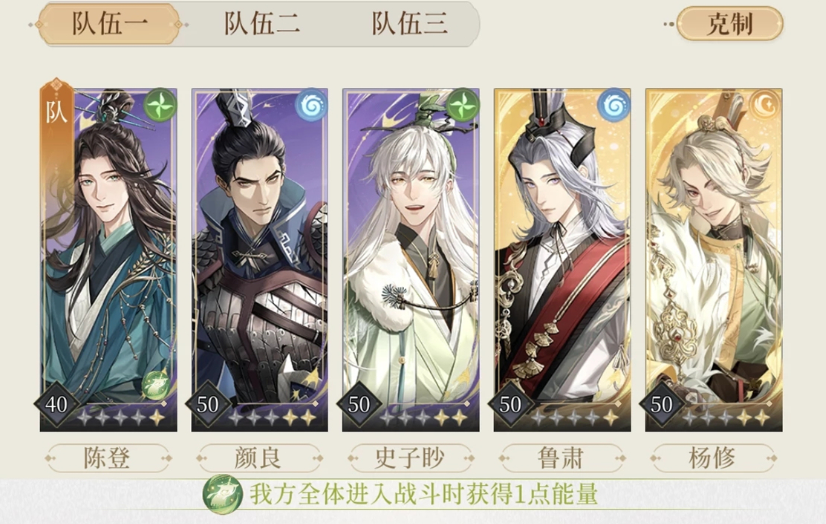Click the blue swirl element icon on 鲁肃's card
Viewport: 826px width, 524px height.
(614, 105)
